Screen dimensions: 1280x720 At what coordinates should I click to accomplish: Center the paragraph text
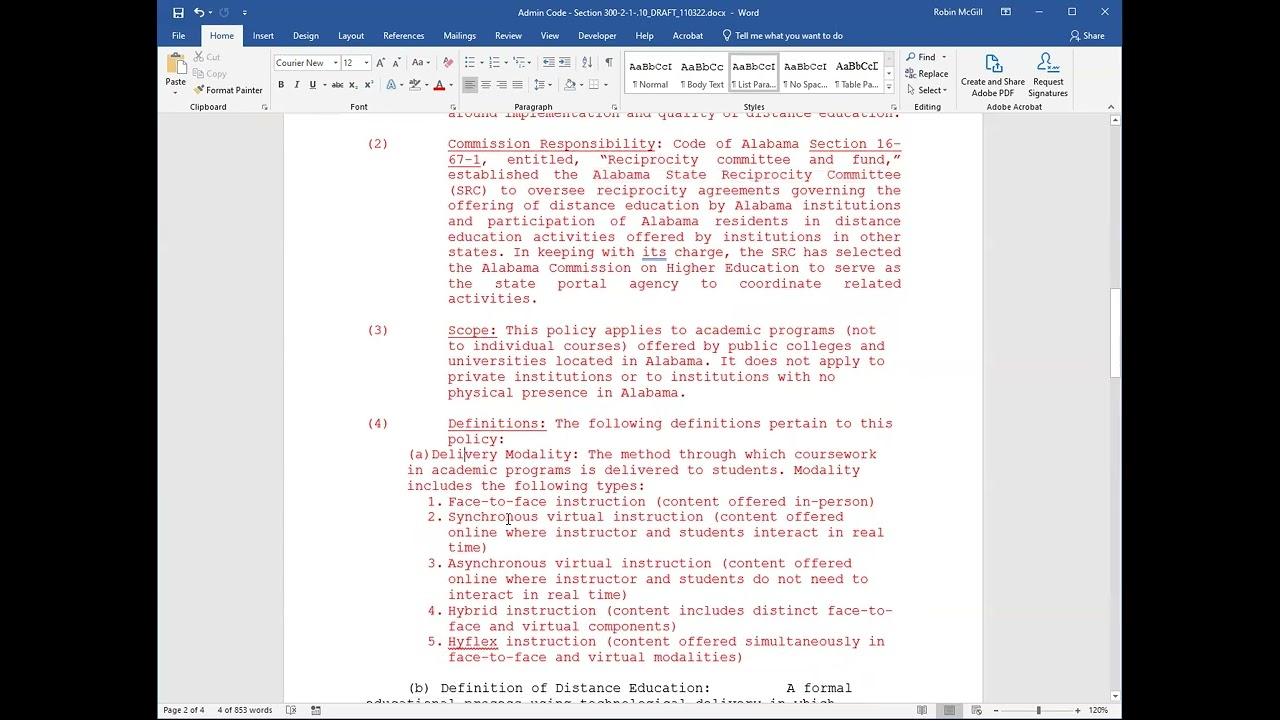pos(486,85)
